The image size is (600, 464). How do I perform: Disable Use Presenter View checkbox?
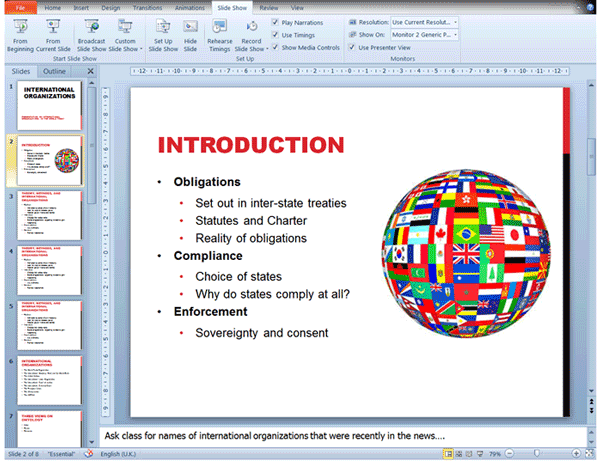coord(352,48)
